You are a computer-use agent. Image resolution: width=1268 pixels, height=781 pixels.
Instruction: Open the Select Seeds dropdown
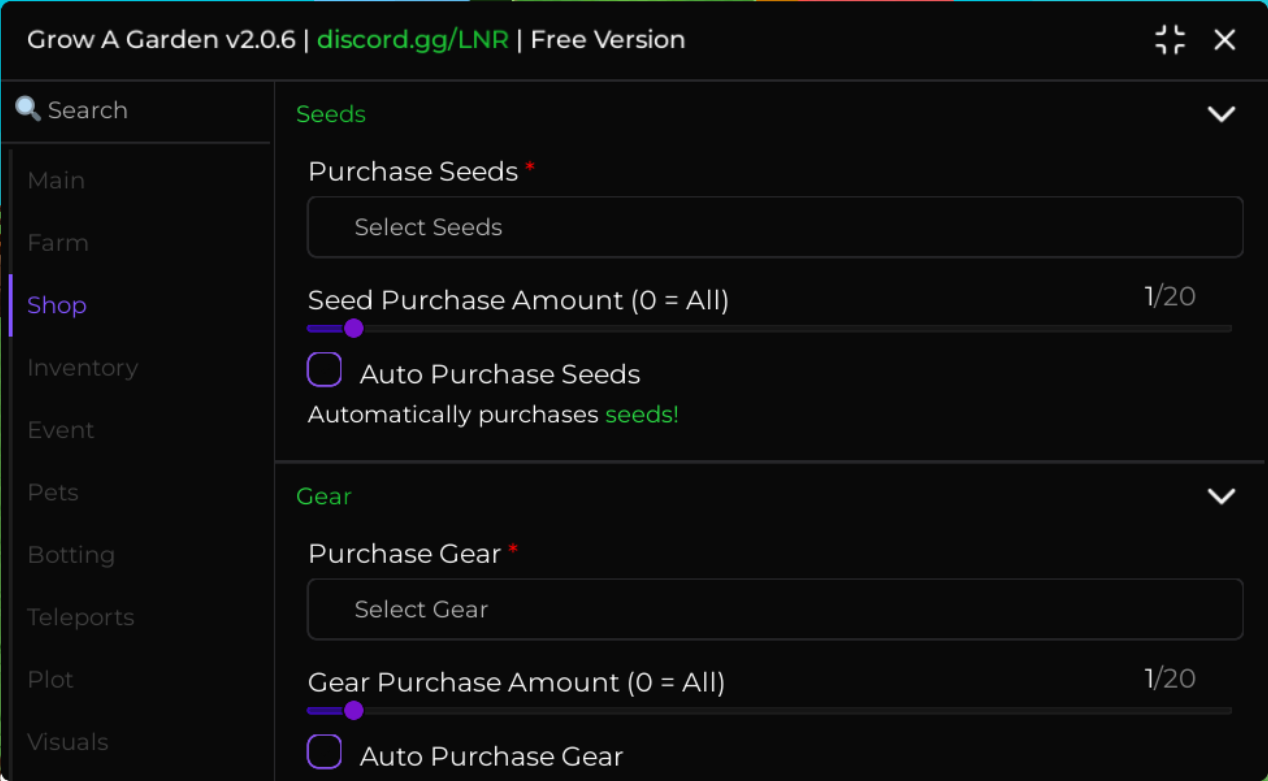[775, 227]
